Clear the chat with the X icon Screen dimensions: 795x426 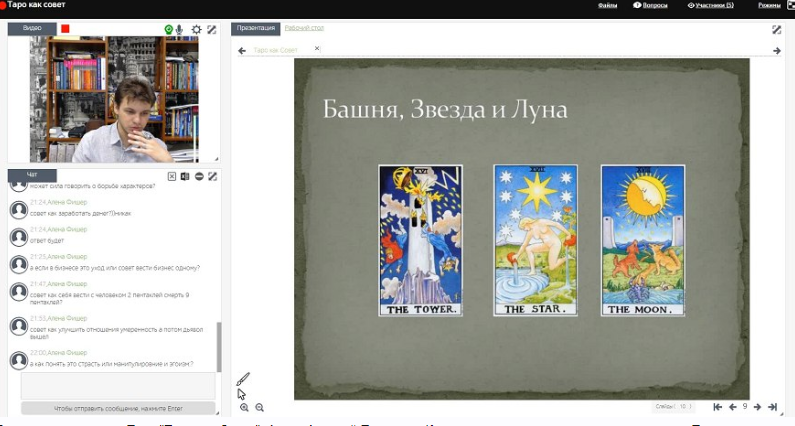click(x=172, y=176)
